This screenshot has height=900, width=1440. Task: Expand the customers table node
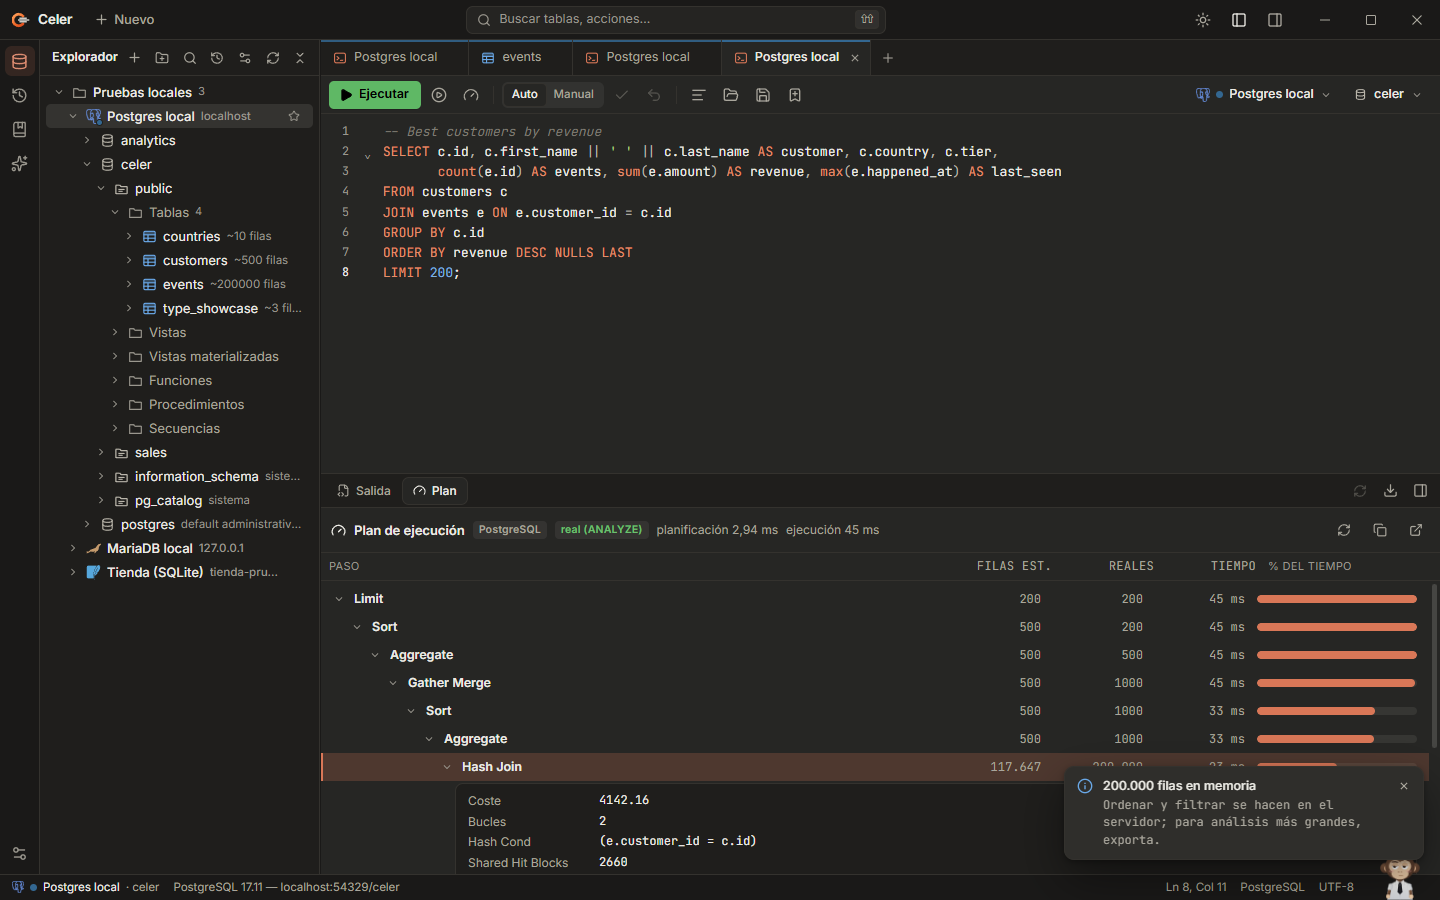(x=129, y=261)
